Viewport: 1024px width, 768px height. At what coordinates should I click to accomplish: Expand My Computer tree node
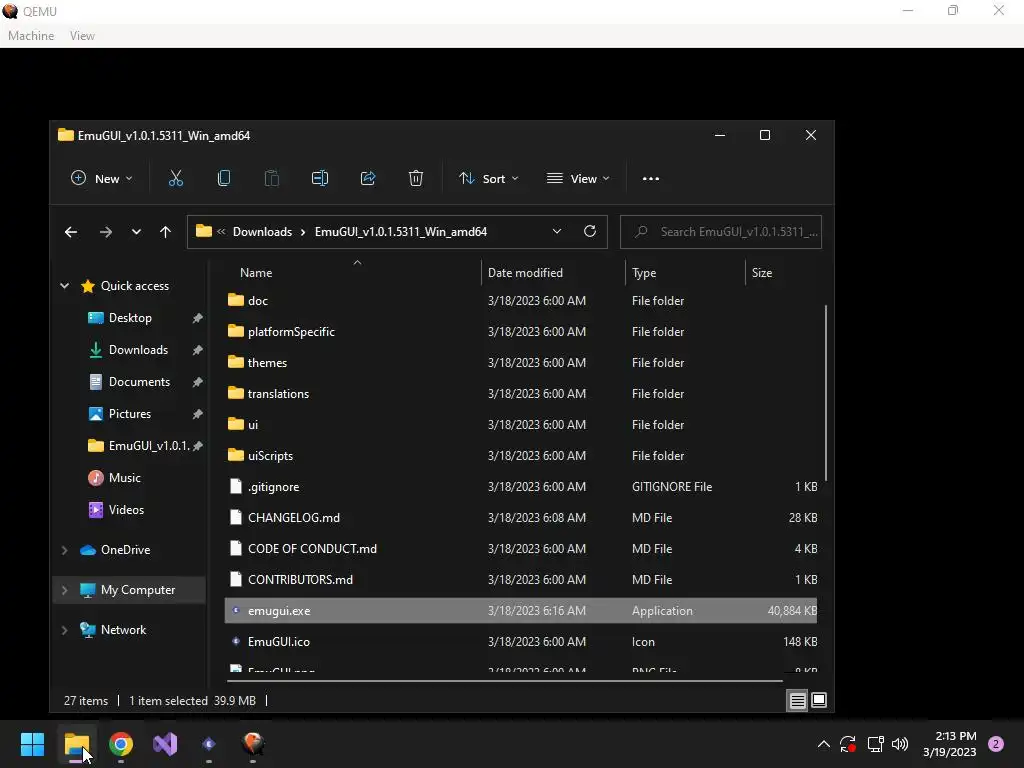(x=65, y=590)
